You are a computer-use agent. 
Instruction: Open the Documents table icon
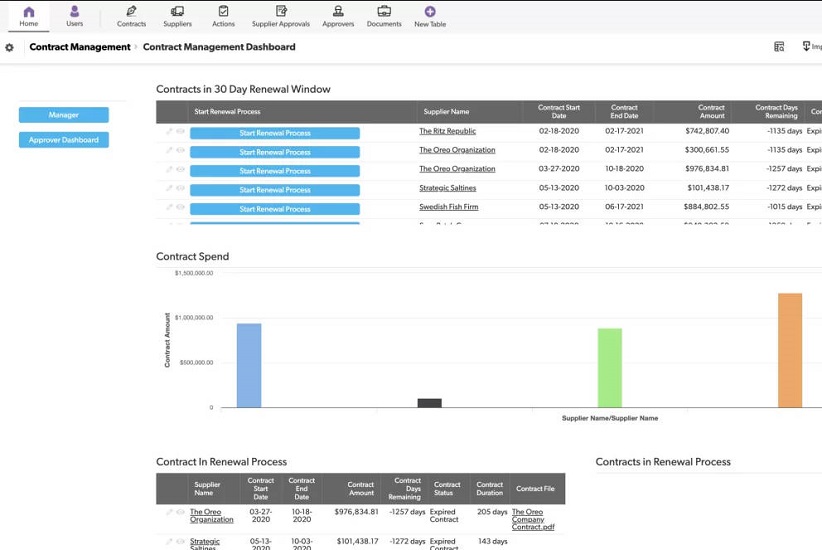pyautogui.click(x=384, y=12)
